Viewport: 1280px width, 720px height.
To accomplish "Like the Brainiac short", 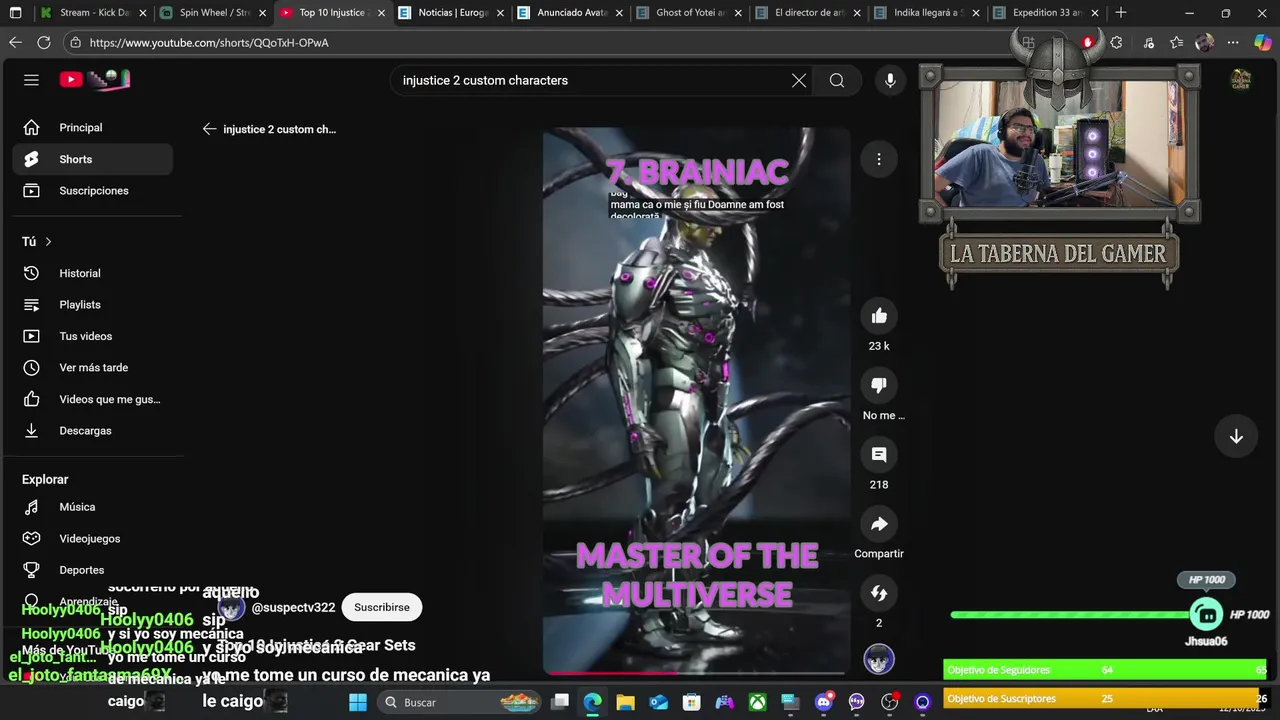I will [879, 316].
